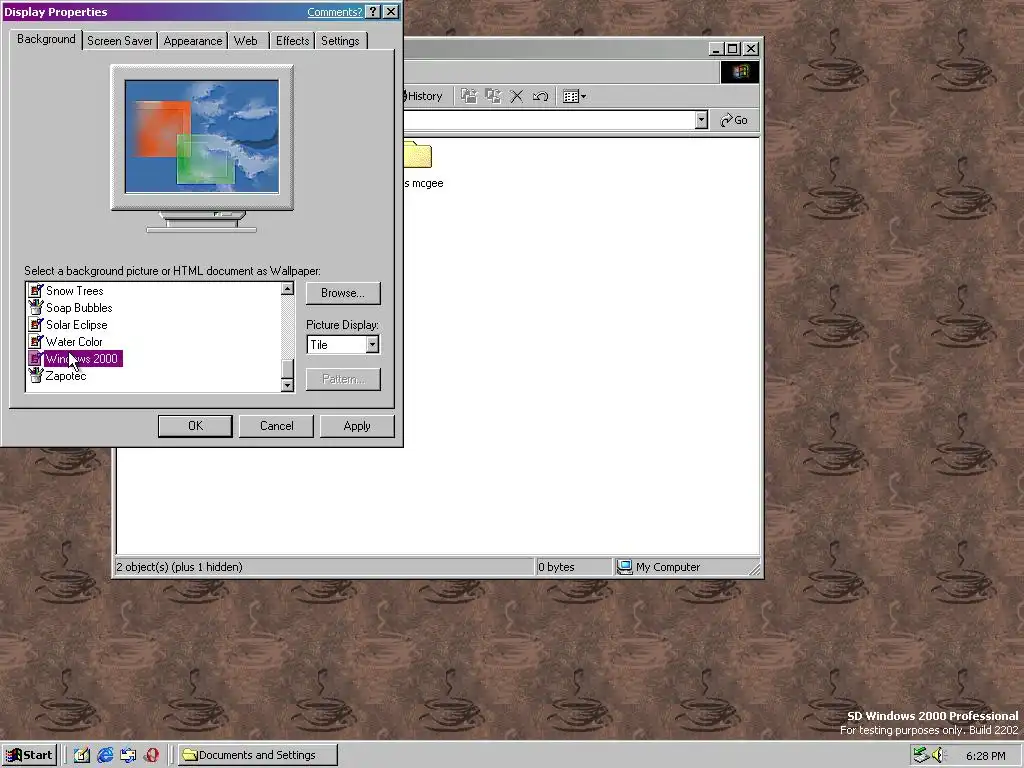
Task: Click the red quick launch icon
Action: [152, 755]
